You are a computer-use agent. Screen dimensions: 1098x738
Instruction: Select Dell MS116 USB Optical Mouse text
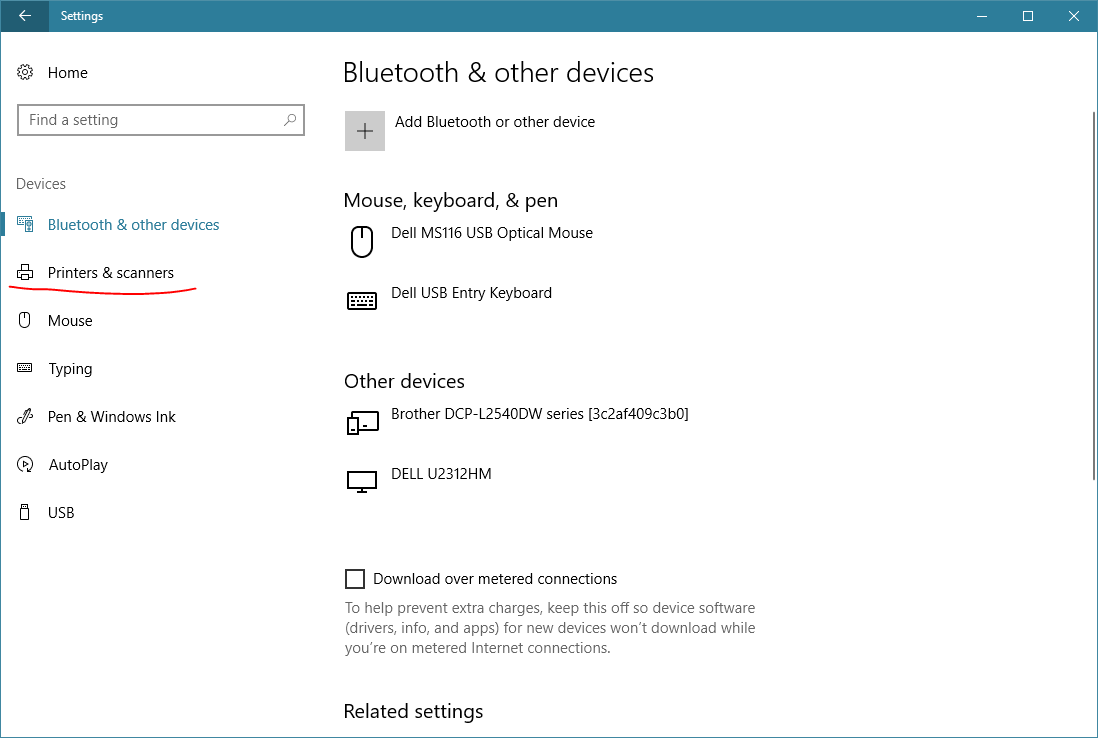492,232
